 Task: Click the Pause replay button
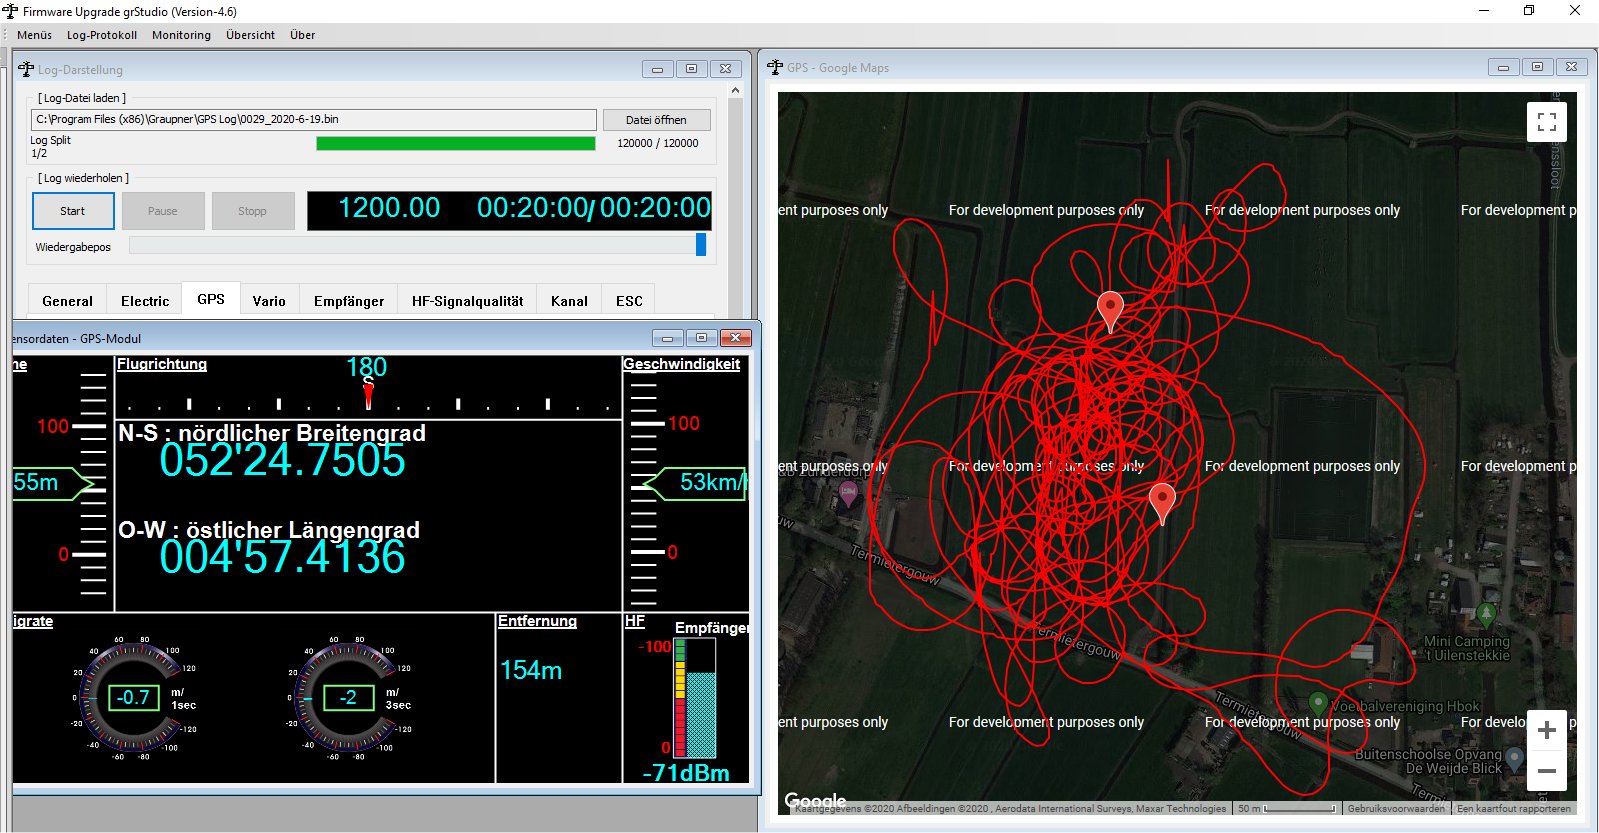163,211
